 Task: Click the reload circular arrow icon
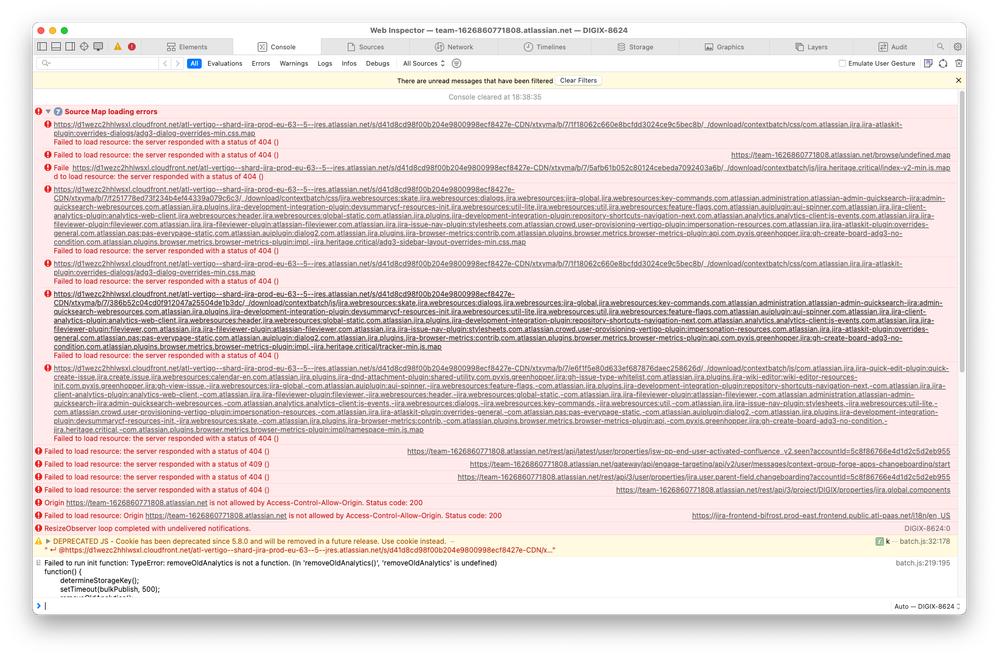[x=943, y=63]
